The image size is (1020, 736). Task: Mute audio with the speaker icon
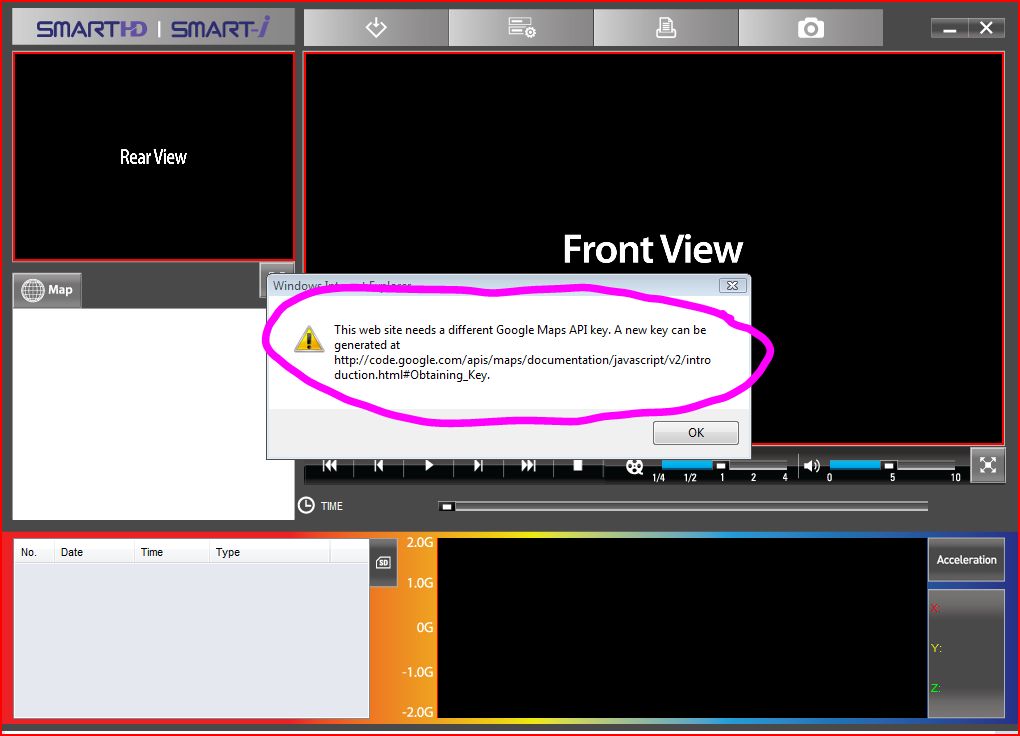(x=811, y=466)
